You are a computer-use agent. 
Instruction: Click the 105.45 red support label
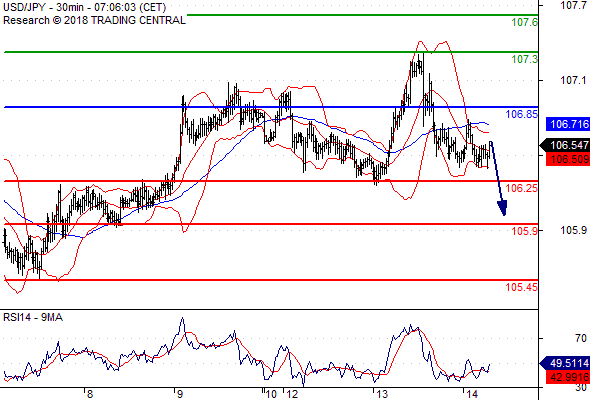tap(522, 287)
